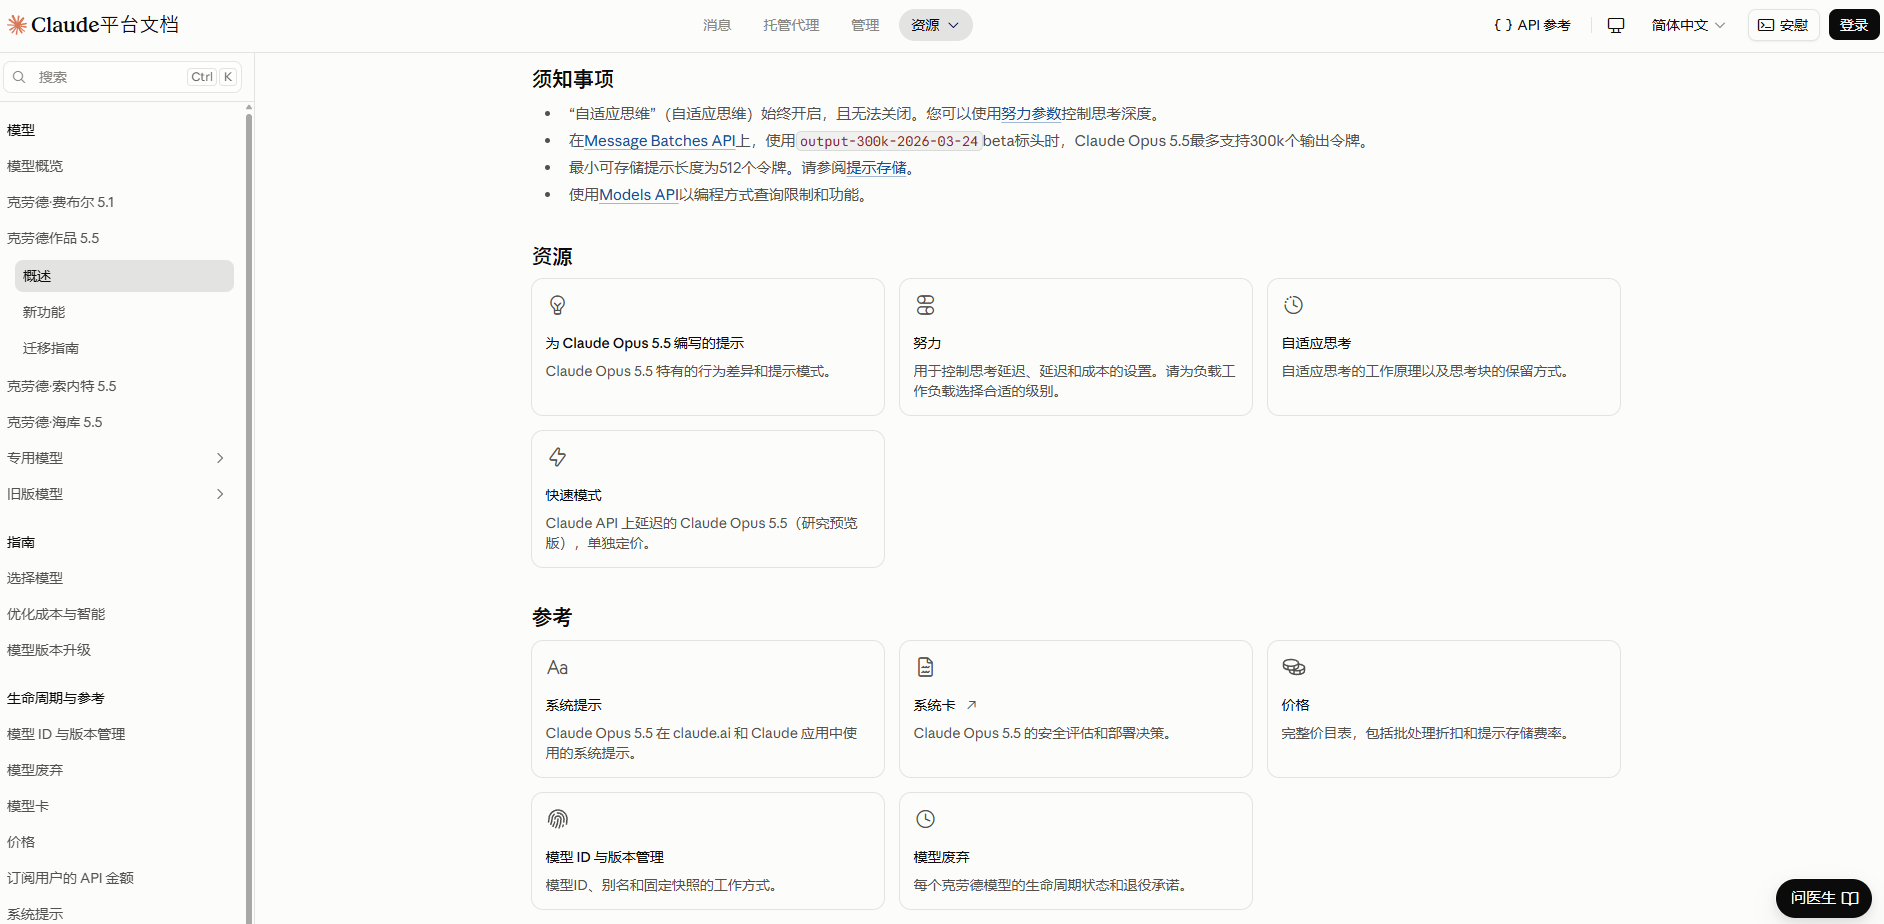This screenshot has height=924, width=1884.
Task: Click the 努力 card's effort icon
Action: (926, 305)
